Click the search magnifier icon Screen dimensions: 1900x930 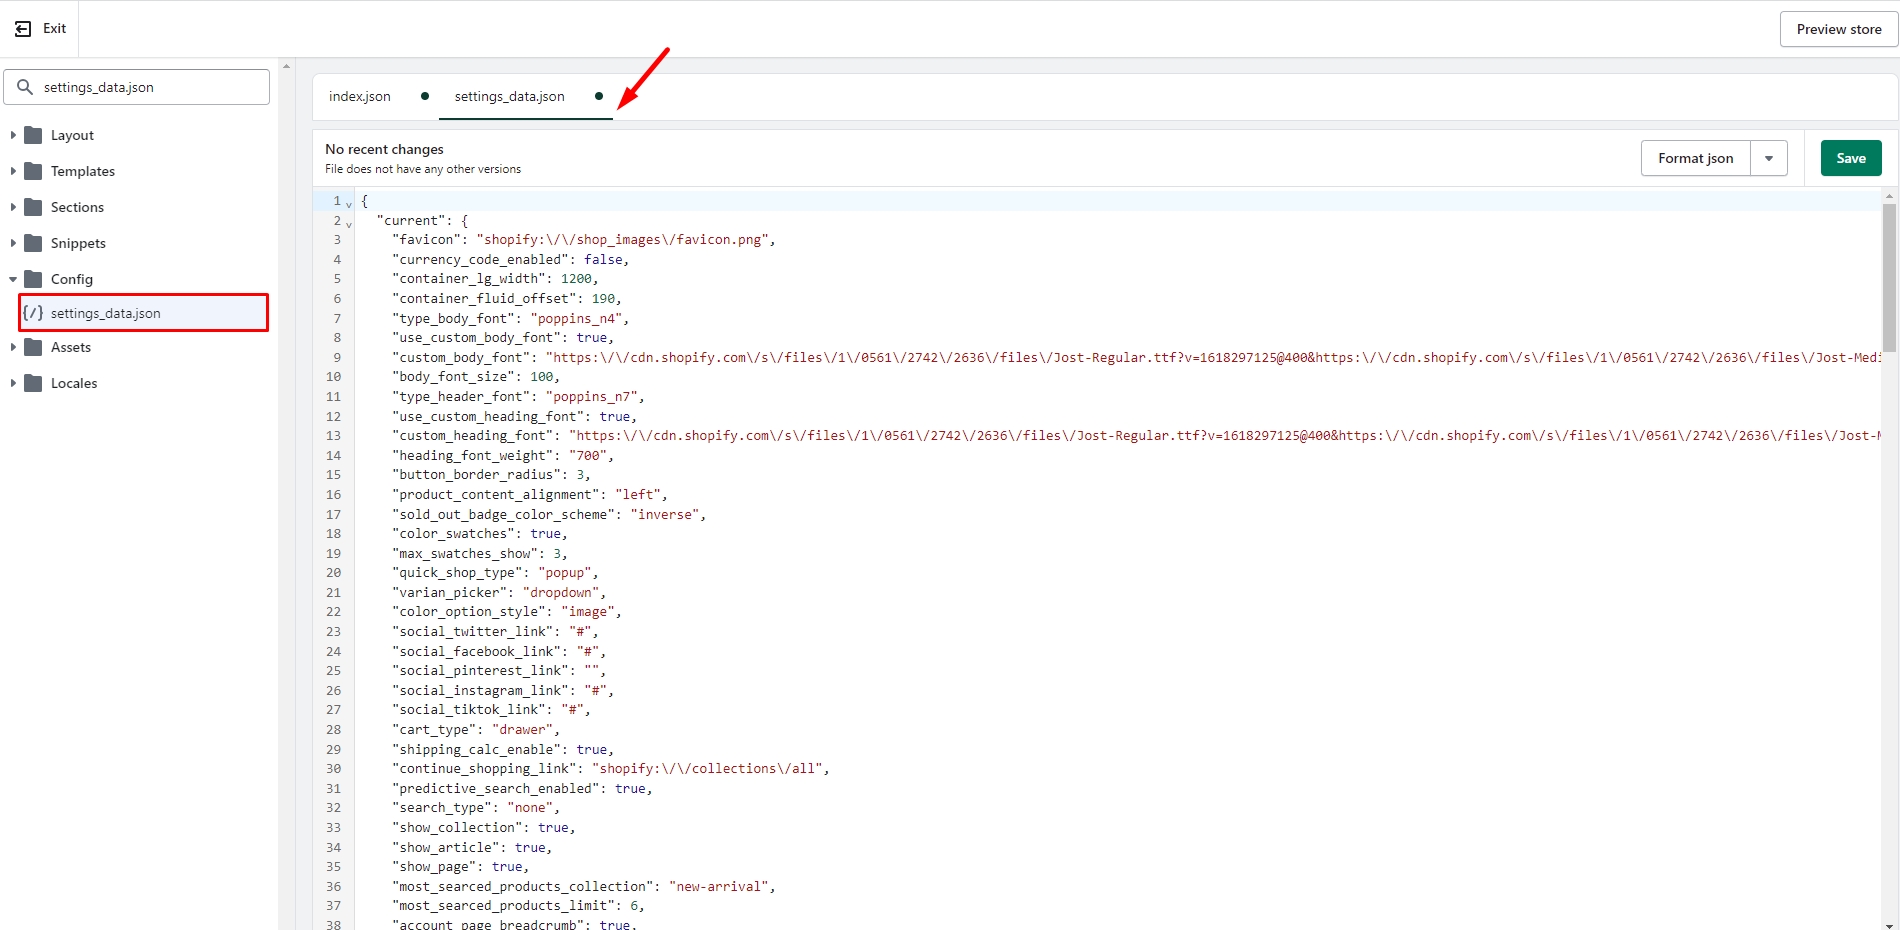(25, 87)
